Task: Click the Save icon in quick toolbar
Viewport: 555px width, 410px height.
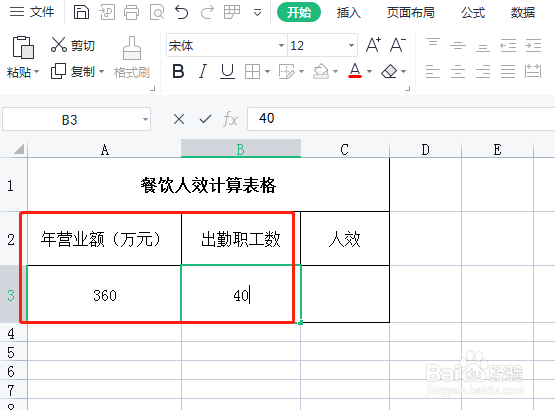Action: 81,12
